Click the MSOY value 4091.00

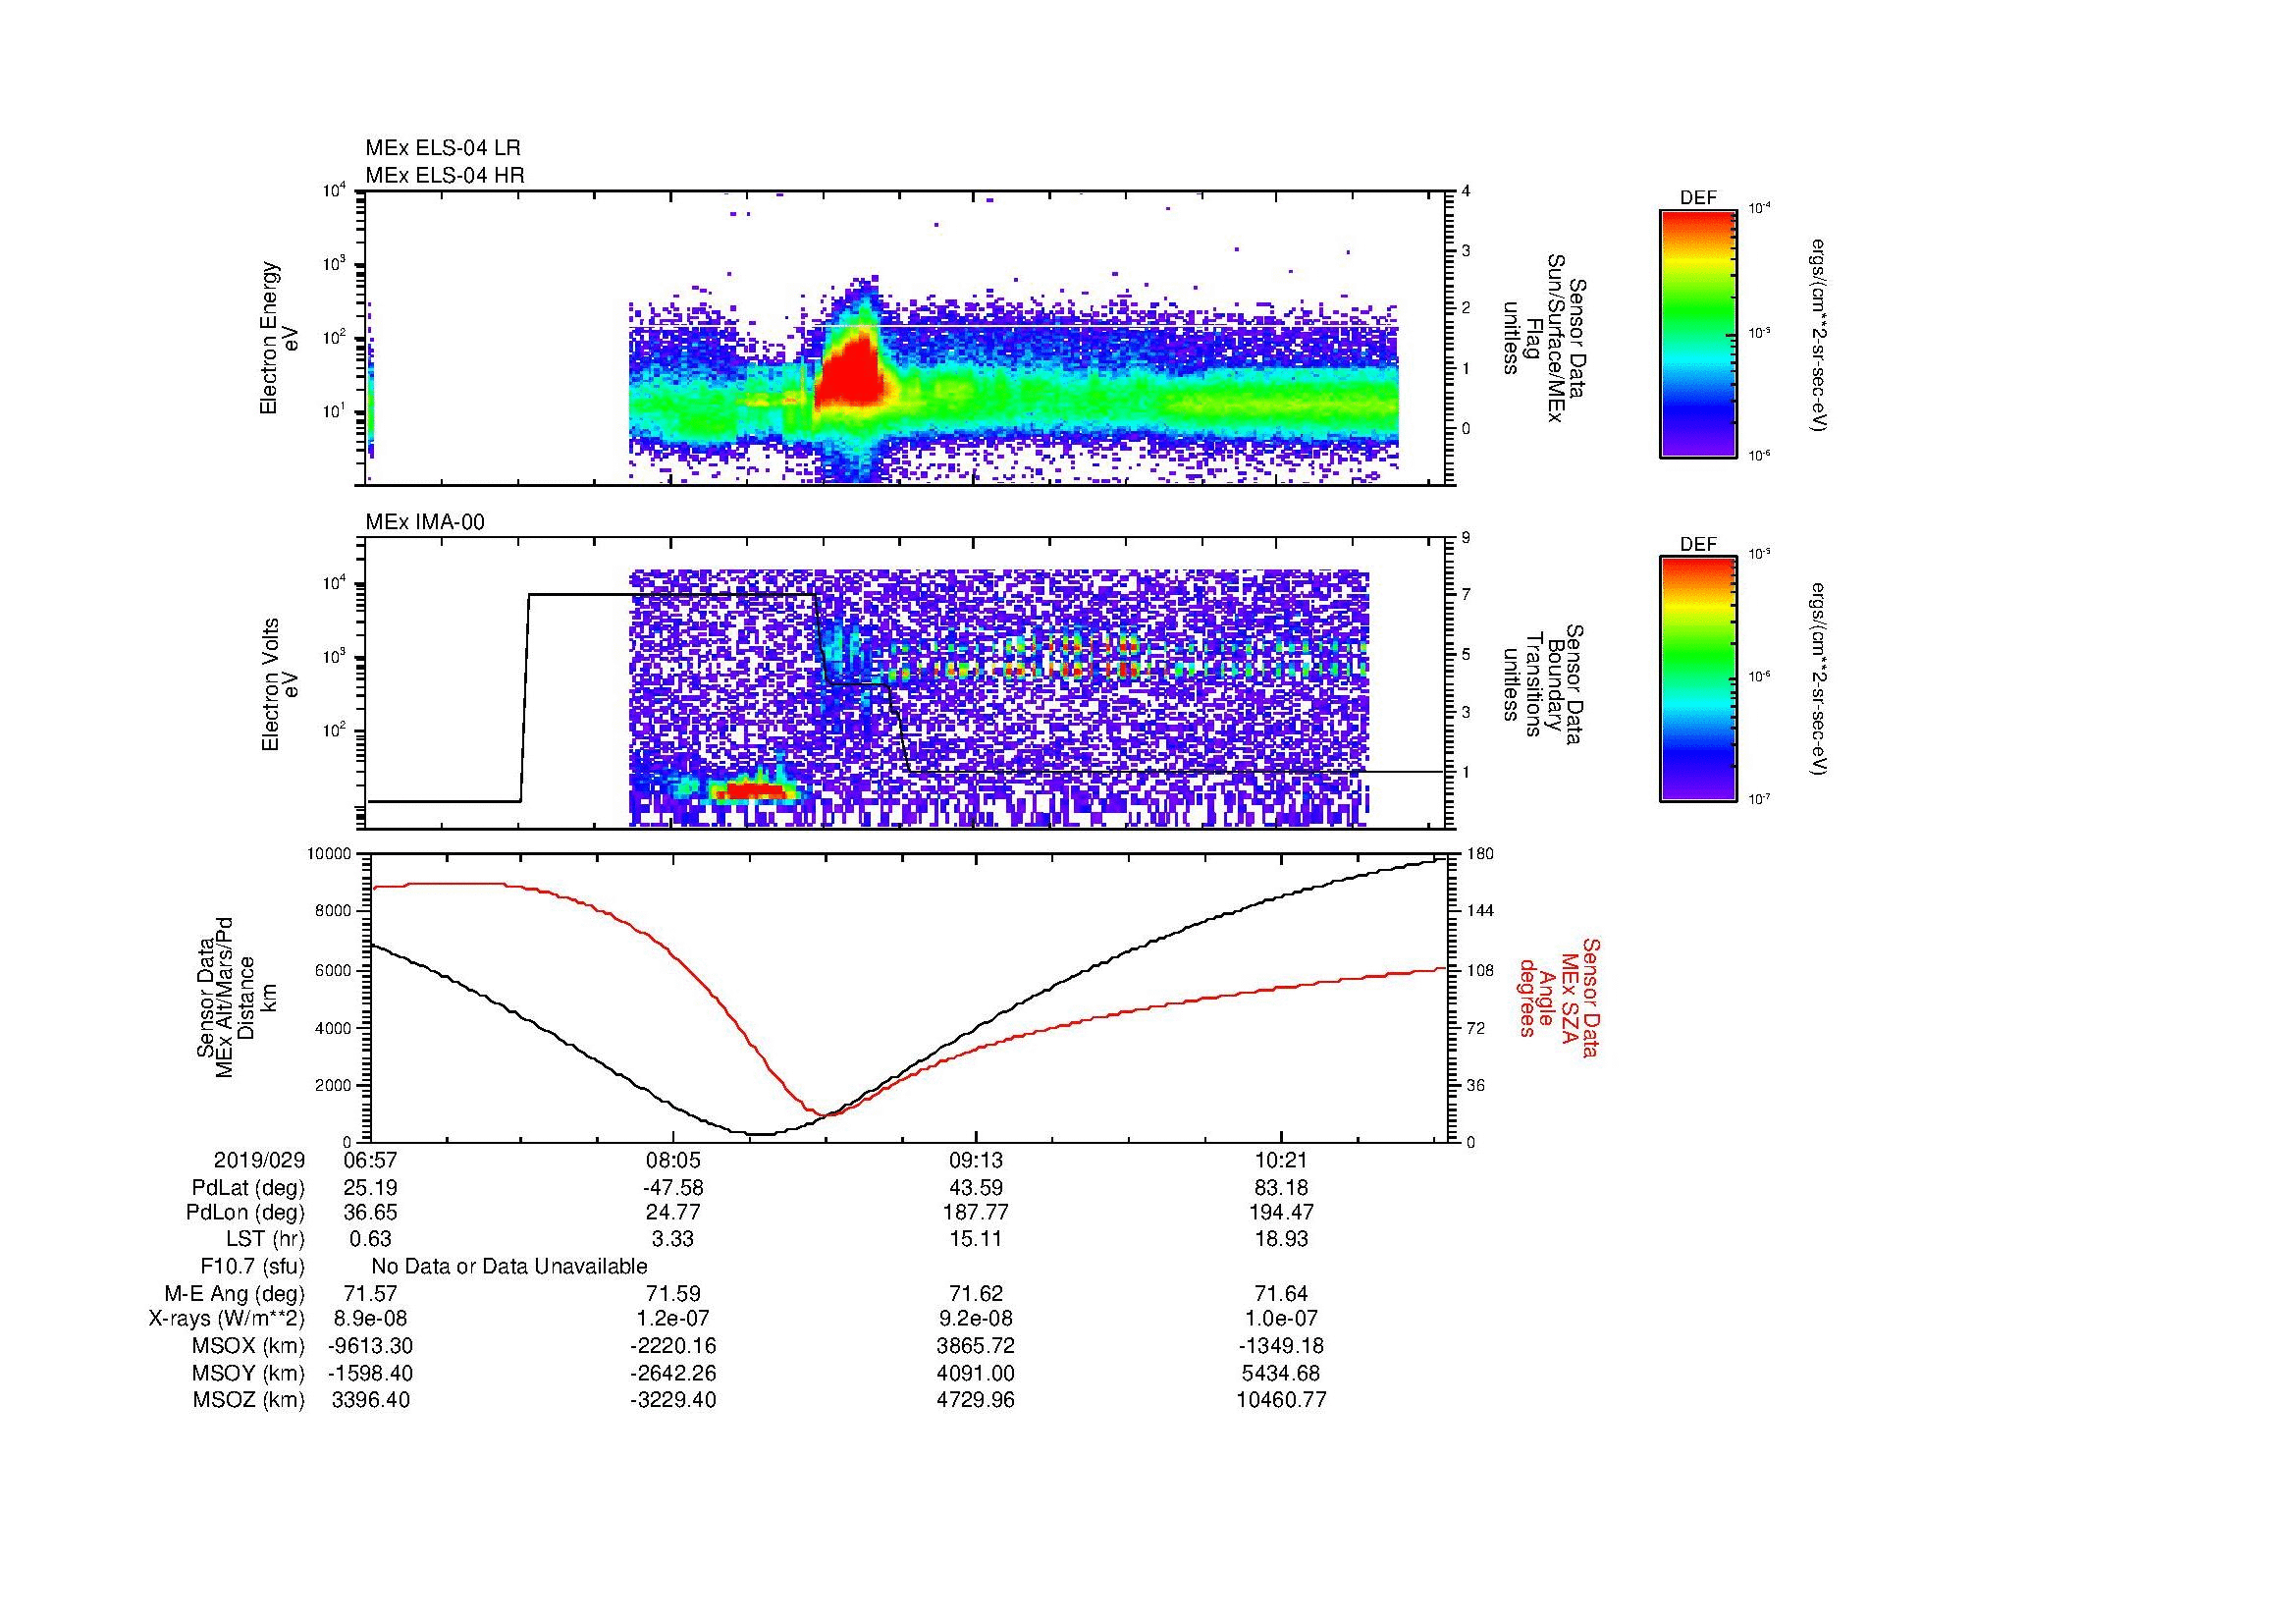[976, 1374]
